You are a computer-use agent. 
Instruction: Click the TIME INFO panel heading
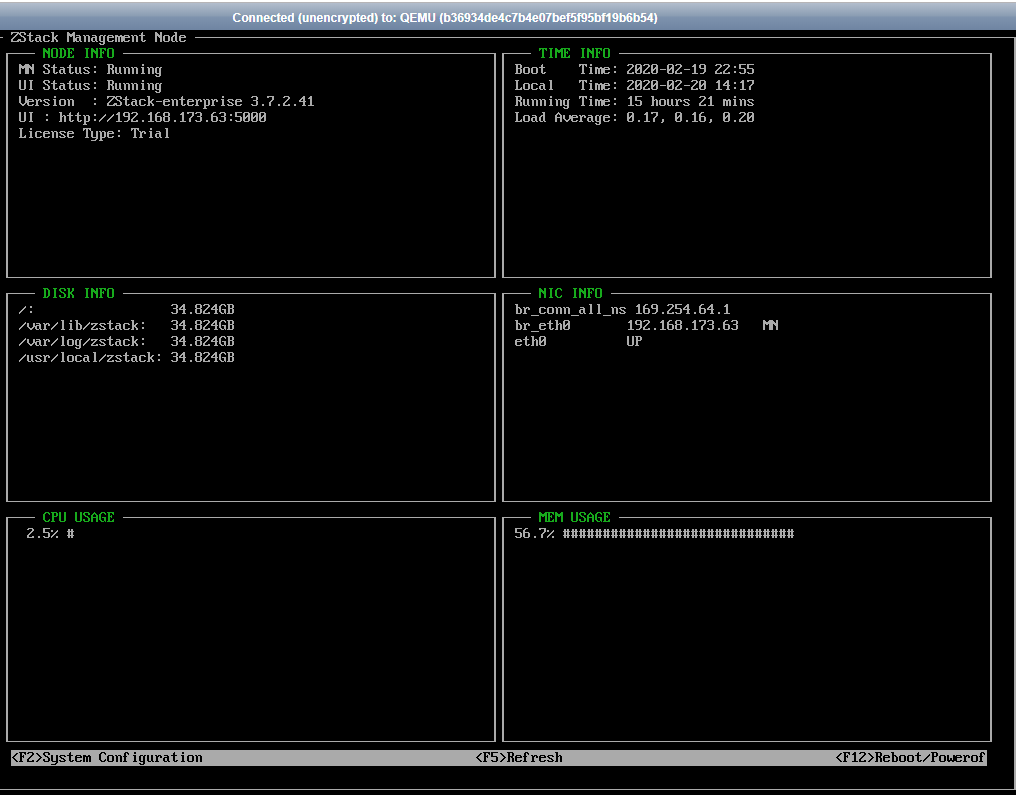click(x=574, y=53)
